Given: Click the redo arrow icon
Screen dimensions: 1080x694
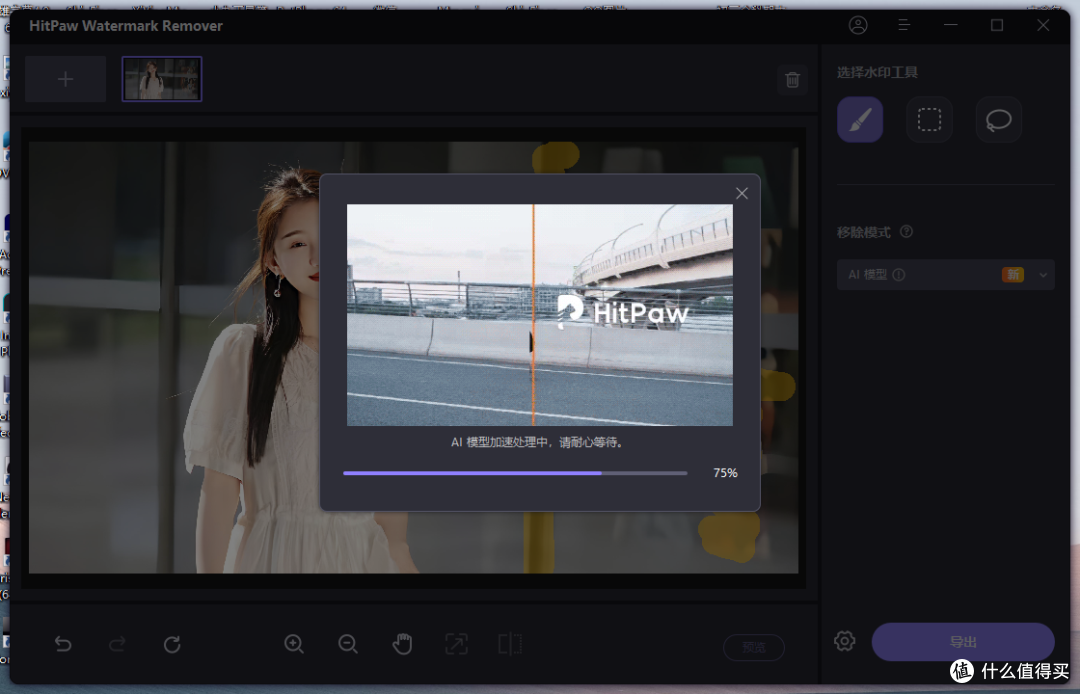Looking at the screenshot, I should (x=117, y=644).
